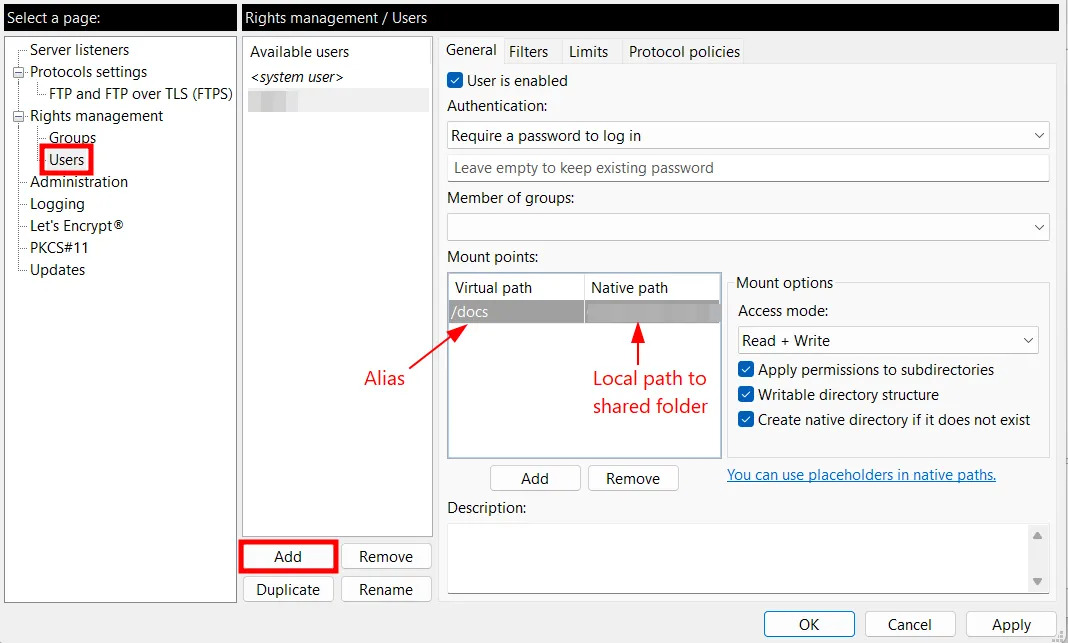Screen dimensions: 1068x643
Task: Open the Limits tab
Action: pyautogui.click(x=588, y=52)
